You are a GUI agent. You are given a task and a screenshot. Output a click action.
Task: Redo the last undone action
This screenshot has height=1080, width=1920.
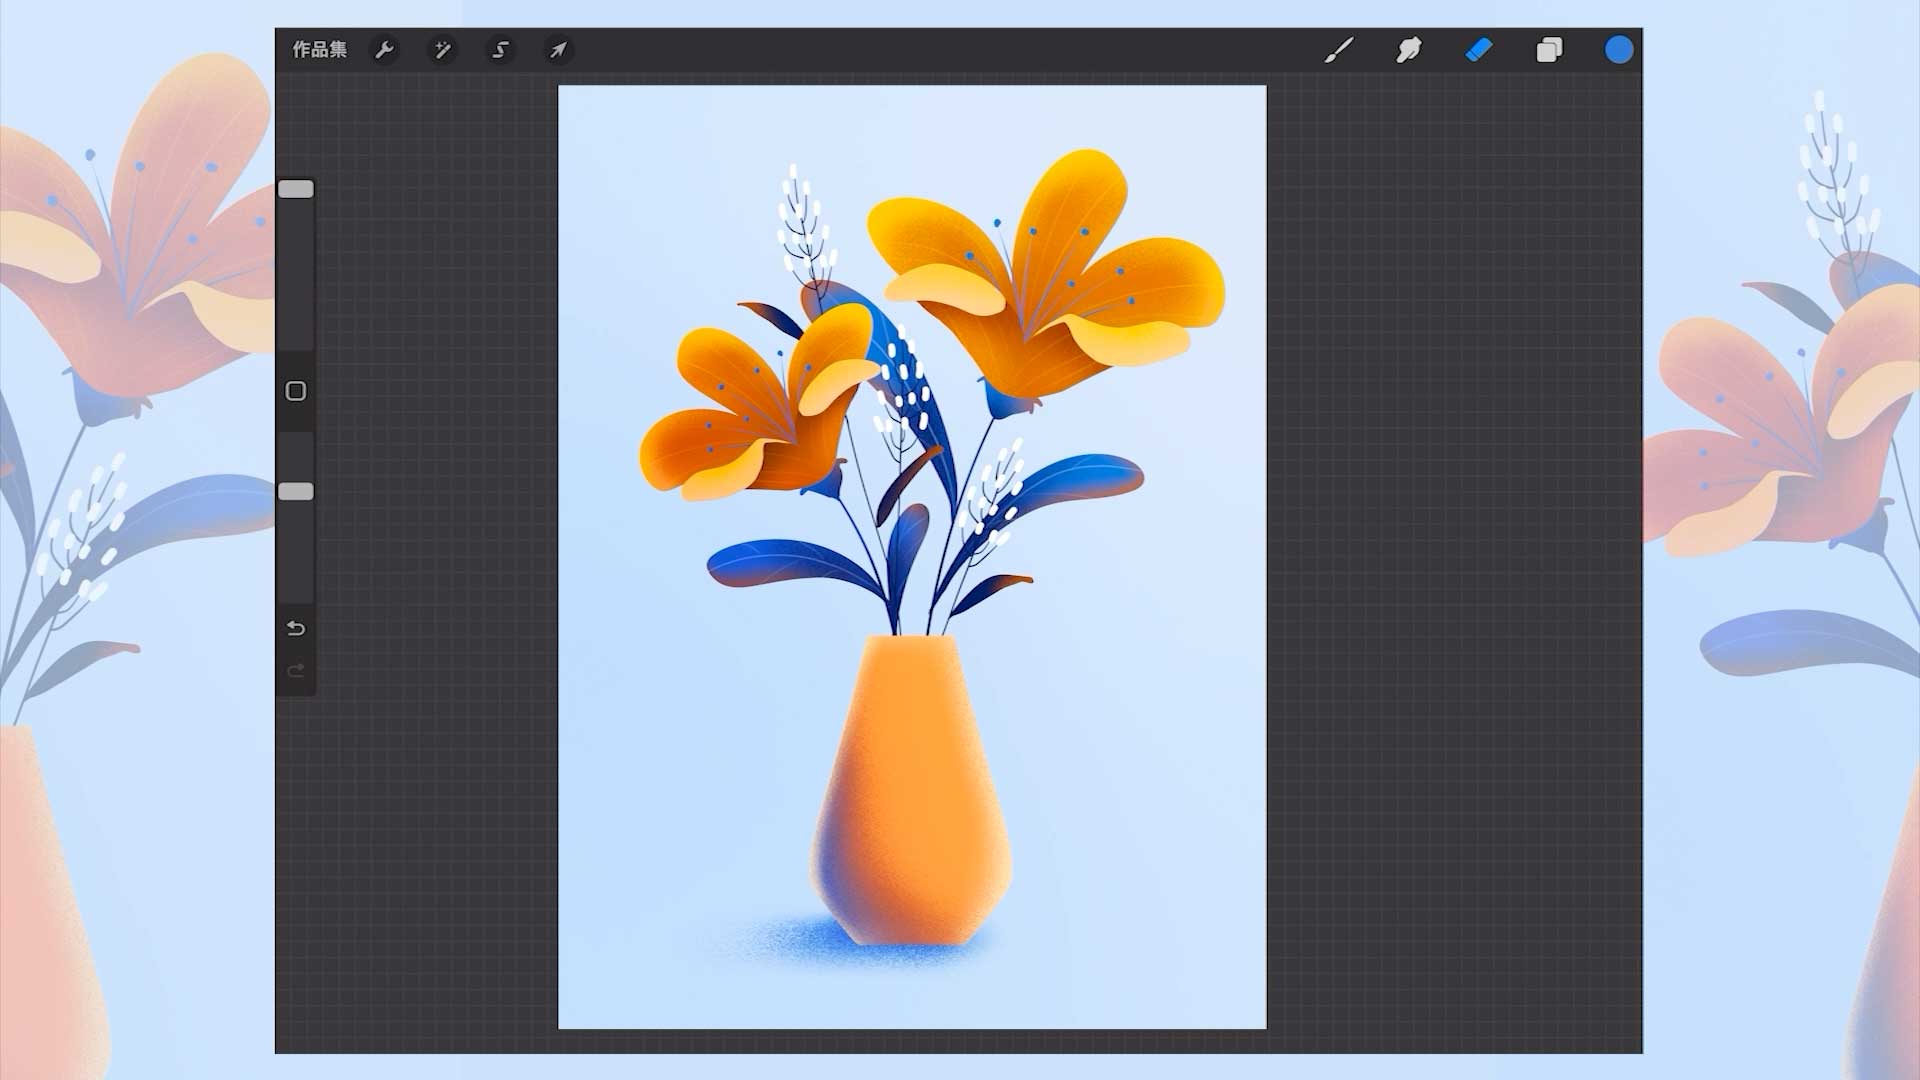pyautogui.click(x=296, y=670)
